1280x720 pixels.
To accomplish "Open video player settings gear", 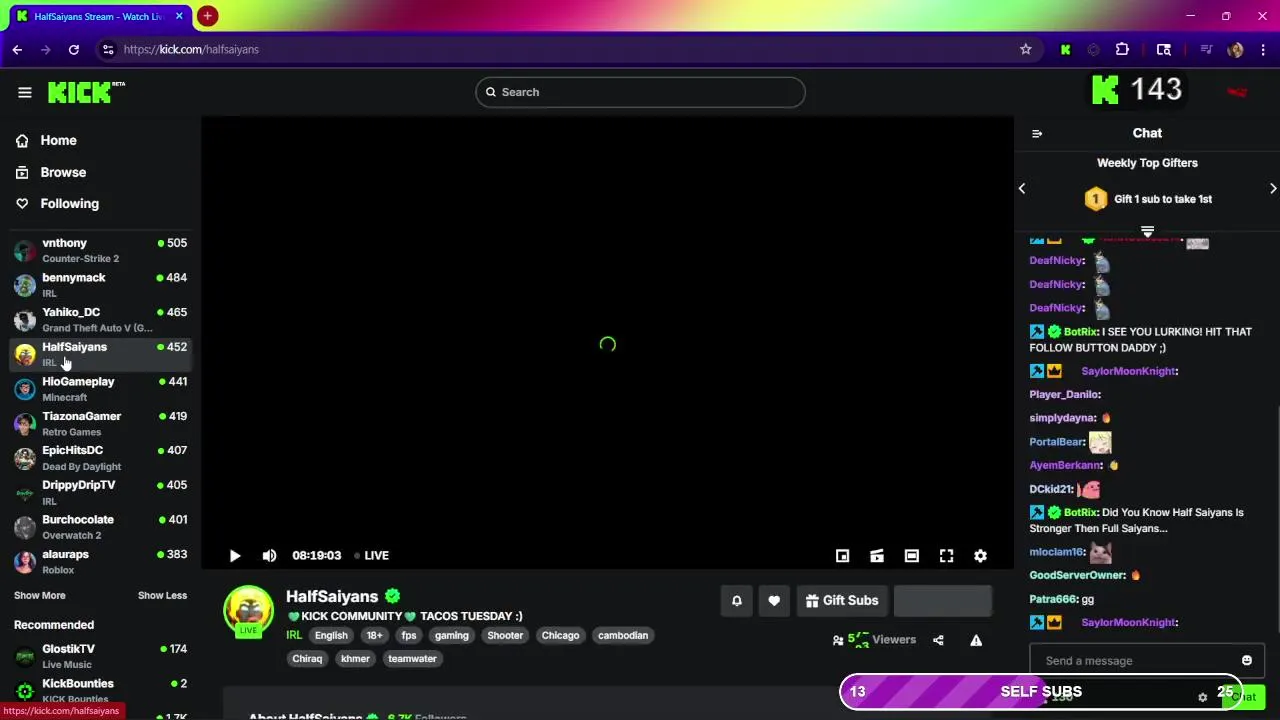I will click(x=981, y=556).
